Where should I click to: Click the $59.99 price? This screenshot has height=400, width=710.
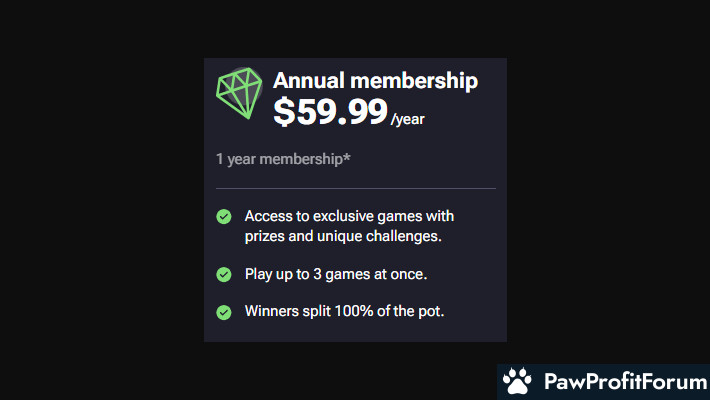[331, 111]
